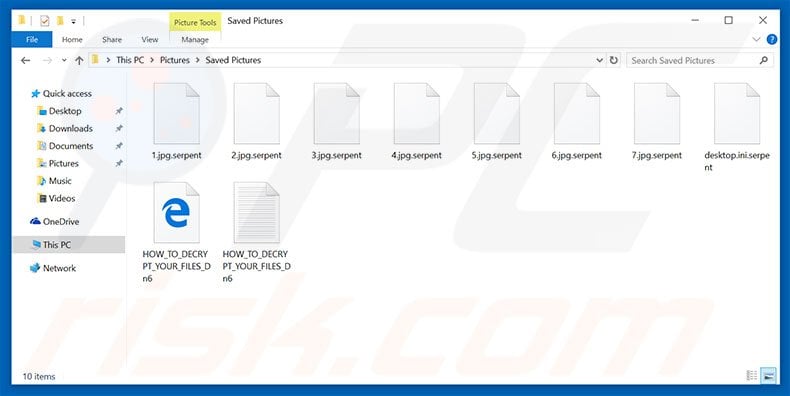Viewport: 790px width, 396px height.
Task: Open the Home ribbon tab
Action: tap(72, 39)
